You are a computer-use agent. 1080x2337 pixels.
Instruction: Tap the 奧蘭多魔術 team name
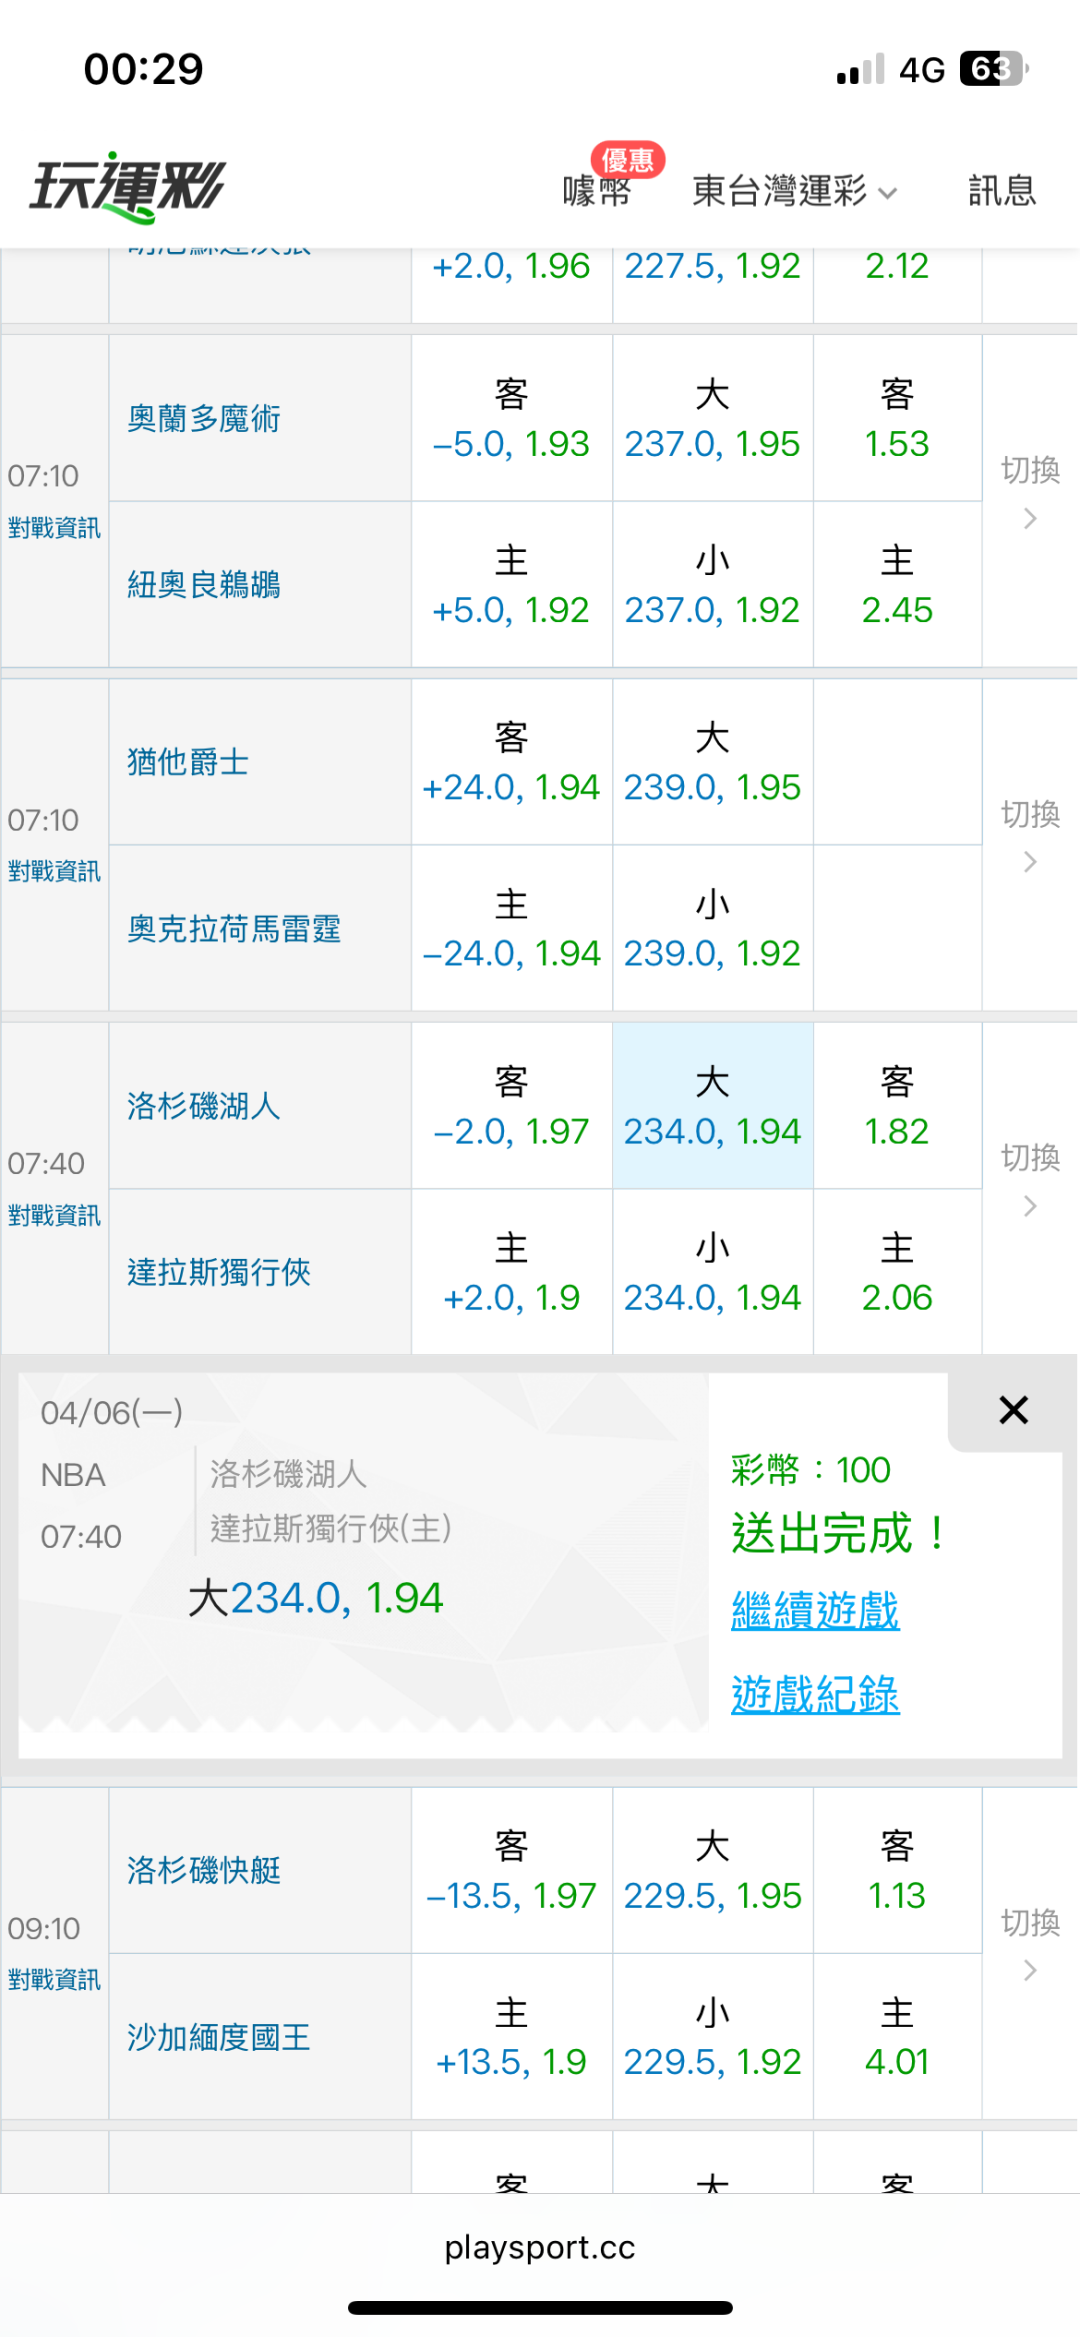pyautogui.click(x=204, y=419)
